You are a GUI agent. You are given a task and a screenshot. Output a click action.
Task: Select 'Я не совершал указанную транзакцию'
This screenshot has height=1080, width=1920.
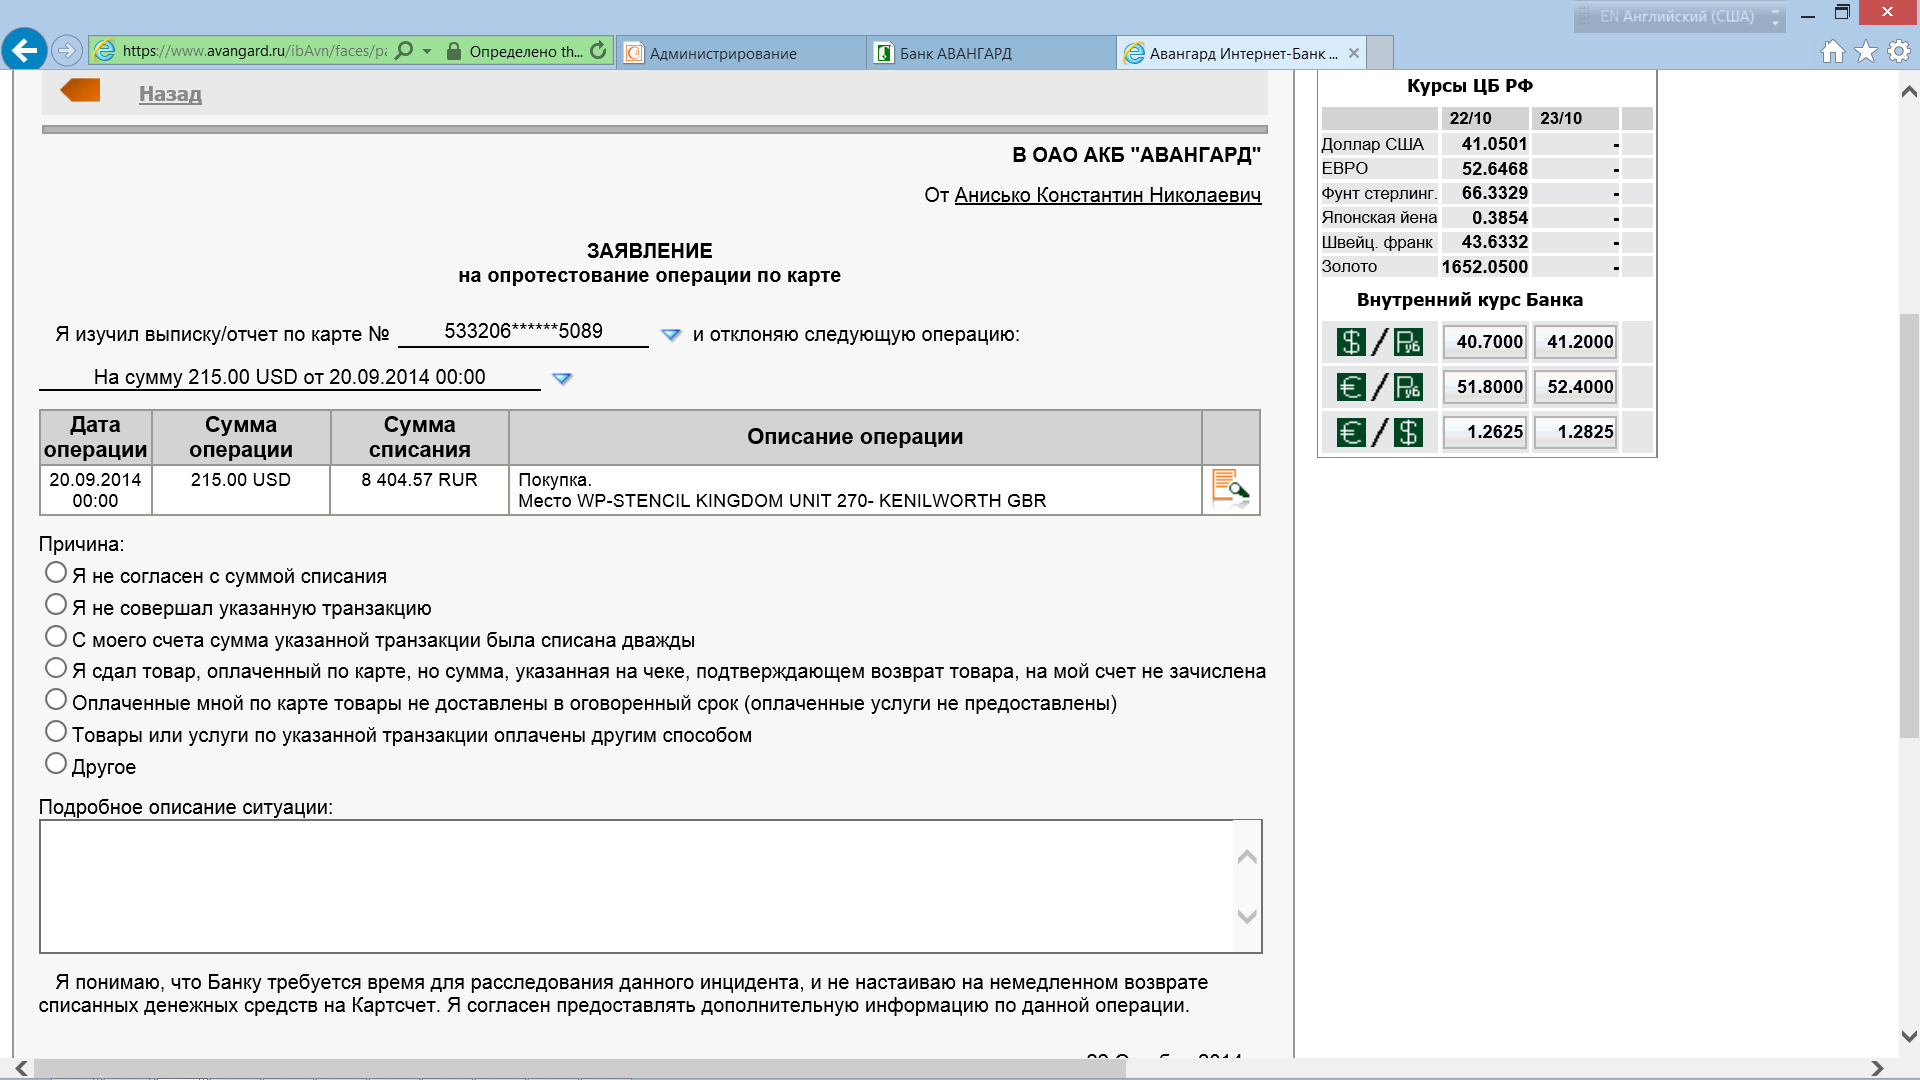pos(56,605)
